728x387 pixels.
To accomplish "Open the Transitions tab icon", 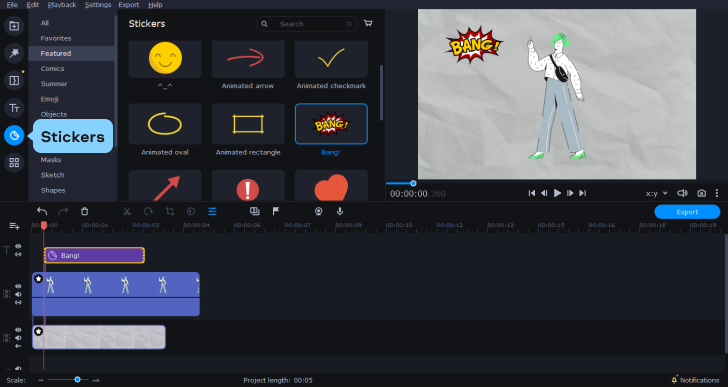I will tap(14, 81).
